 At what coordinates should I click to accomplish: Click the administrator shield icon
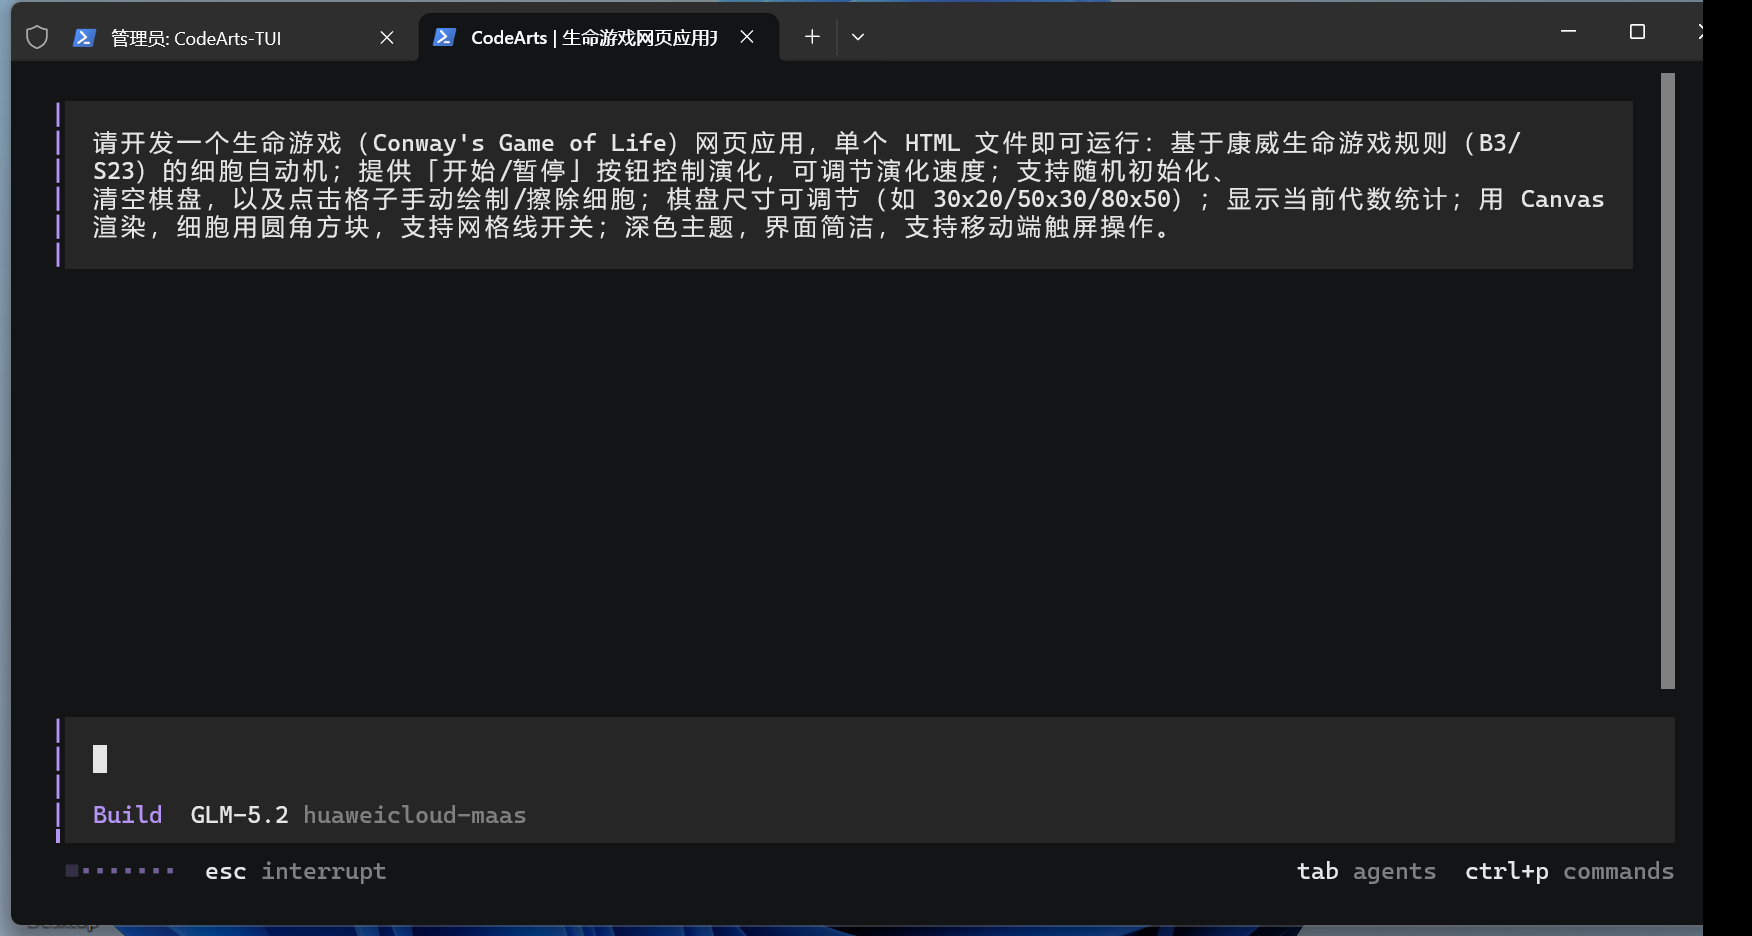pyautogui.click(x=37, y=38)
